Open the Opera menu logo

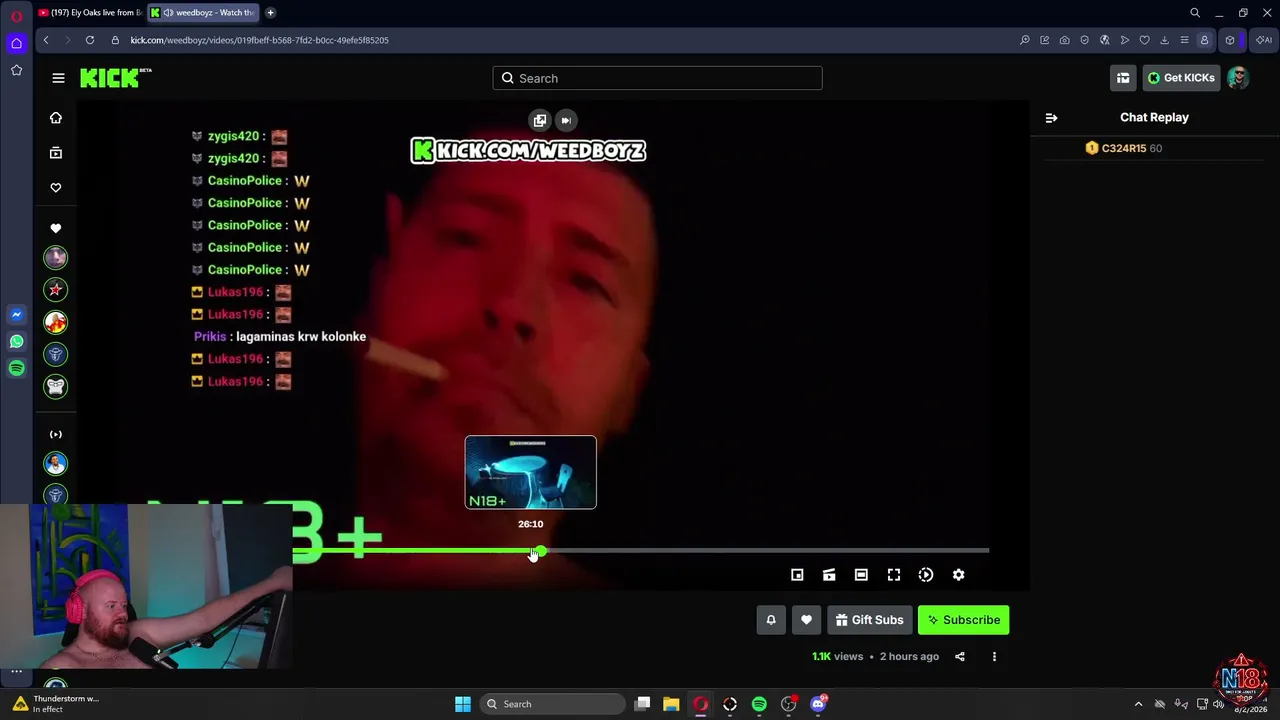16,16
